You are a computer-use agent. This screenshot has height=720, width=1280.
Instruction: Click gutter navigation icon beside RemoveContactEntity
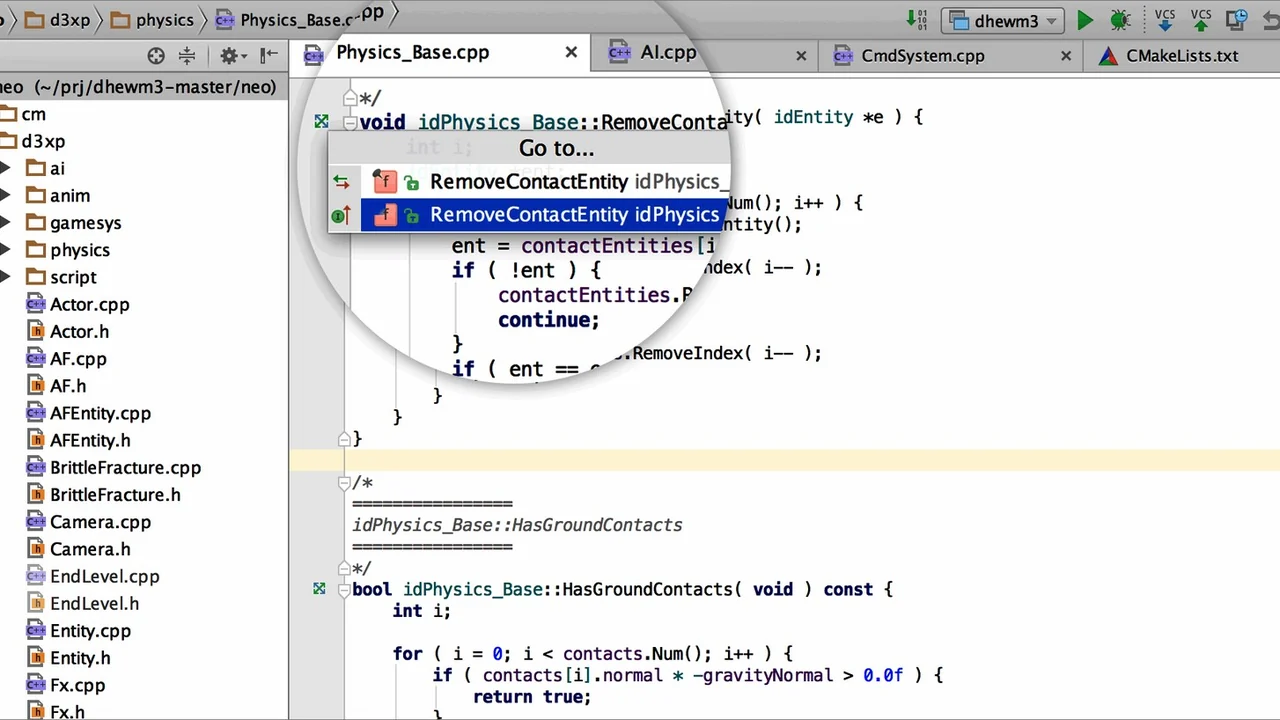coord(321,122)
